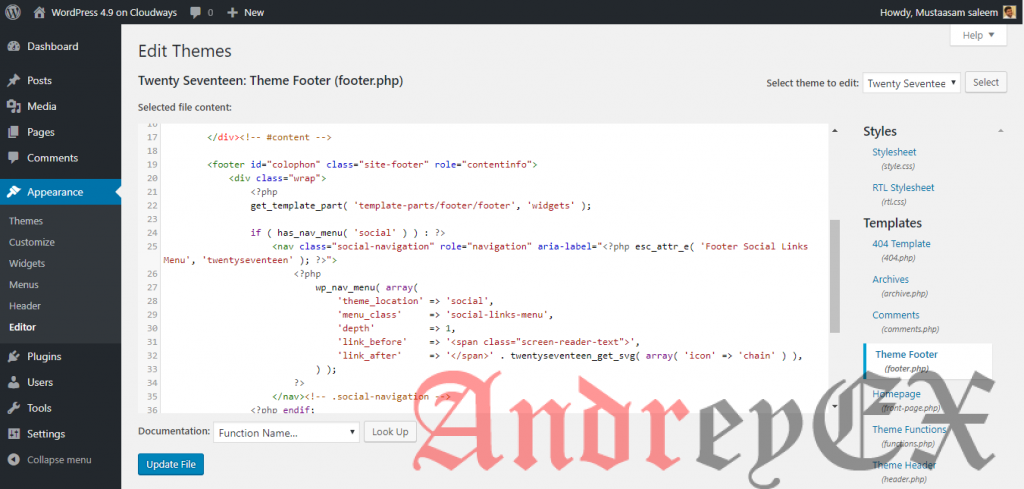1024x489 pixels.
Task: Open the Customize submenu item
Action: (x=31, y=242)
